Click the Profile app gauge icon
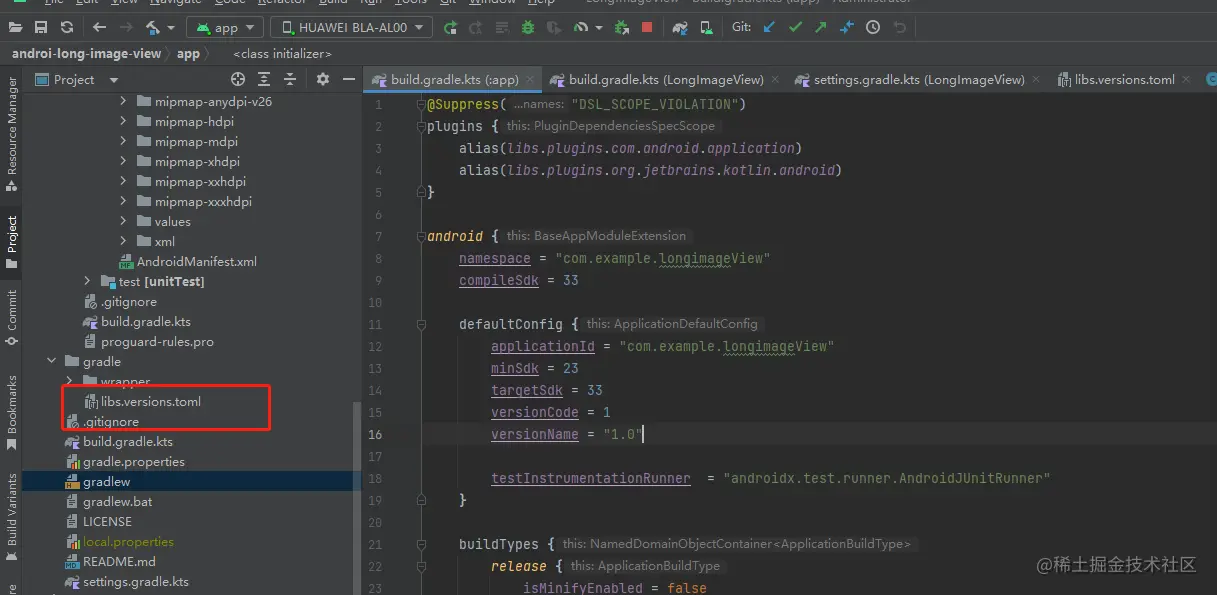The height and width of the screenshot is (595, 1217). [581, 28]
